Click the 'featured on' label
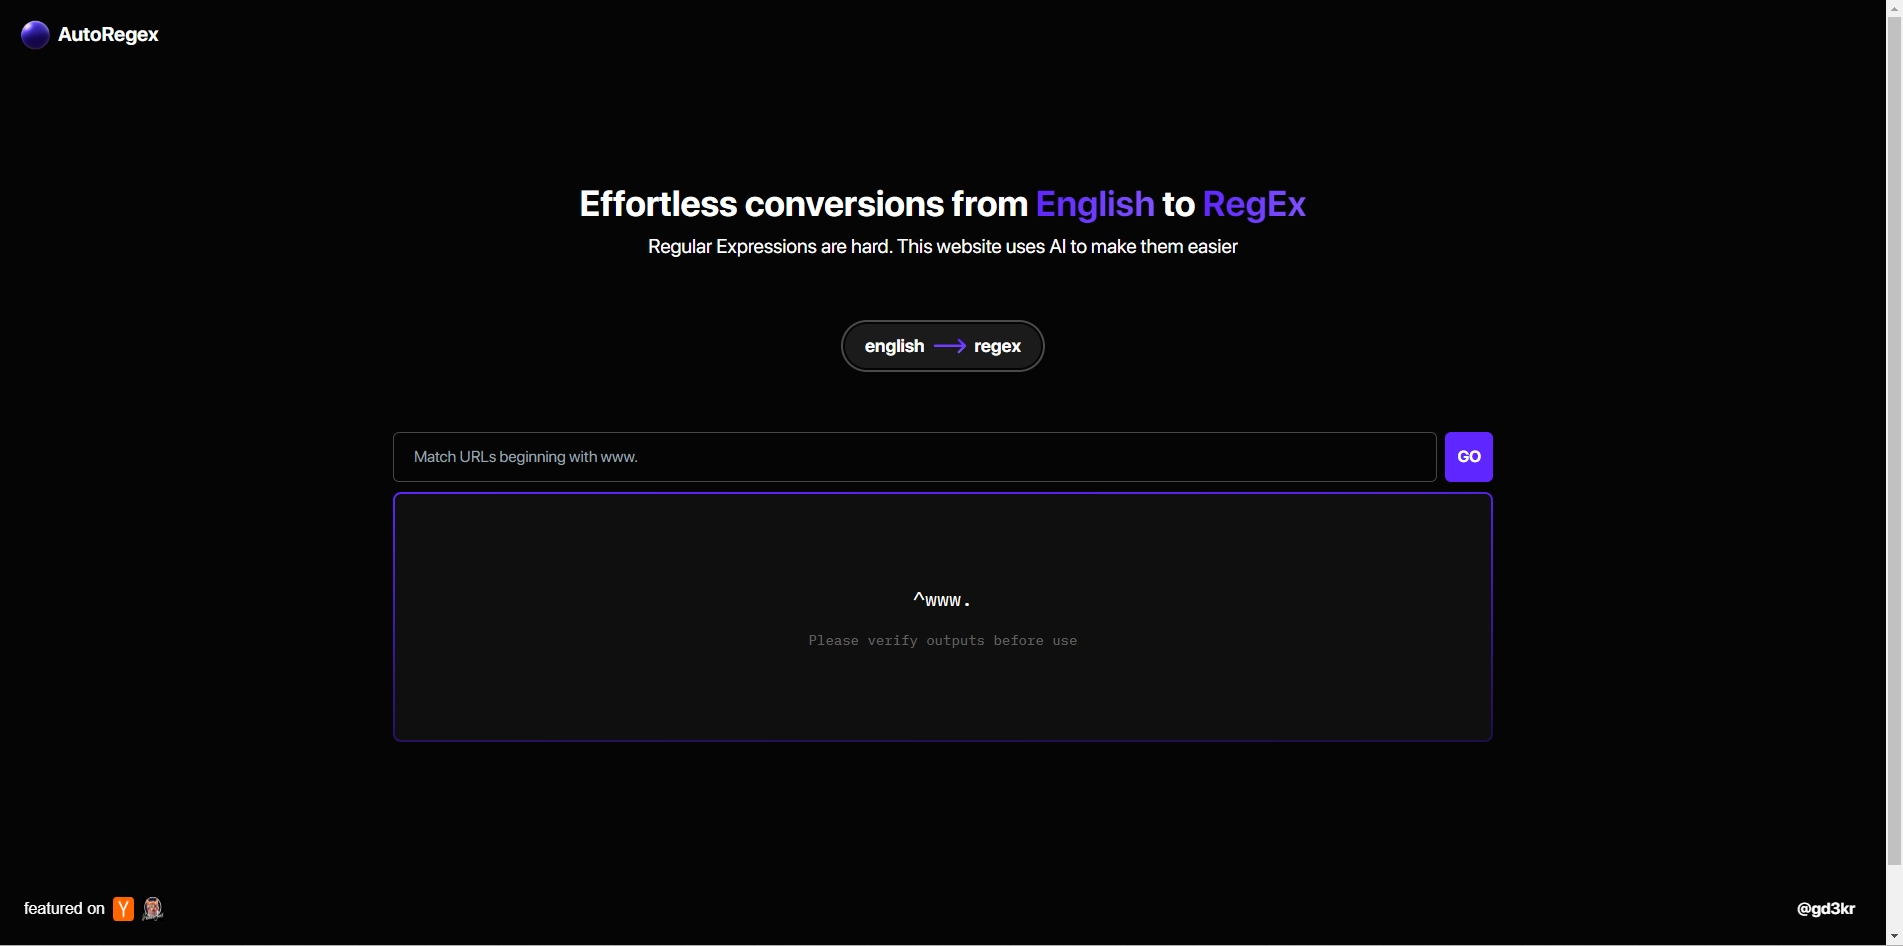This screenshot has height=946, width=1903. pyautogui.click(x=64, y=909)
